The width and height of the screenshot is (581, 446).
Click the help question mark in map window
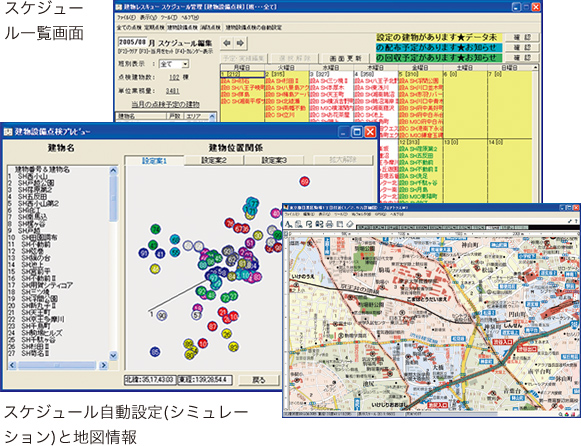[576, 221]
